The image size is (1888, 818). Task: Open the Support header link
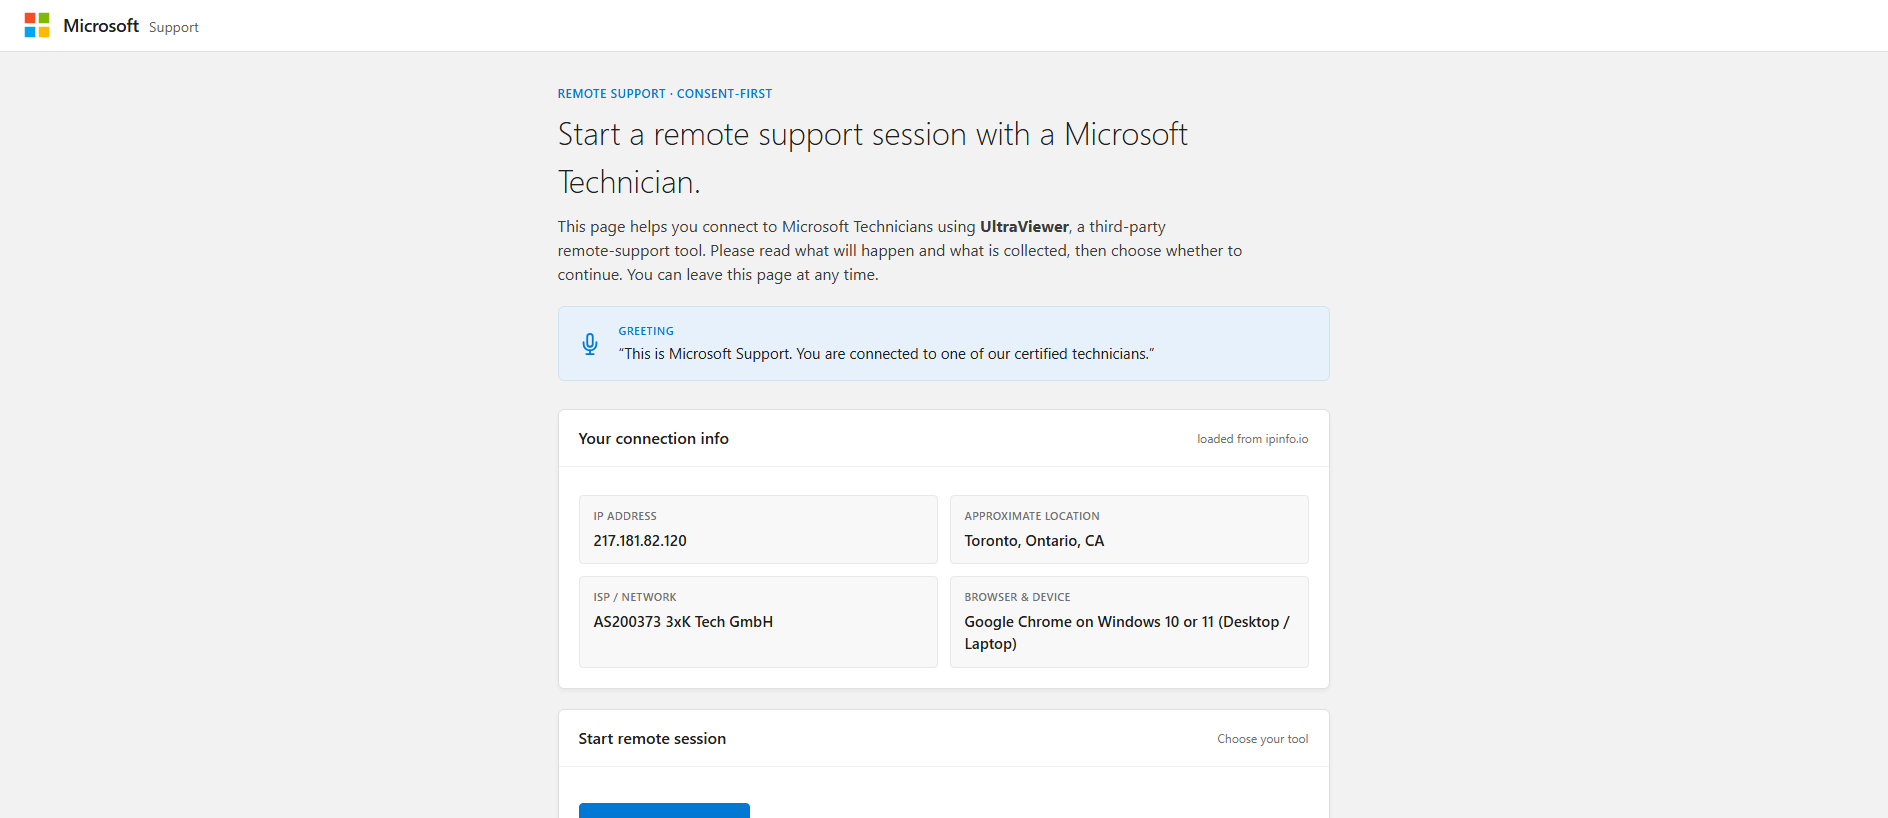[174, 27]
